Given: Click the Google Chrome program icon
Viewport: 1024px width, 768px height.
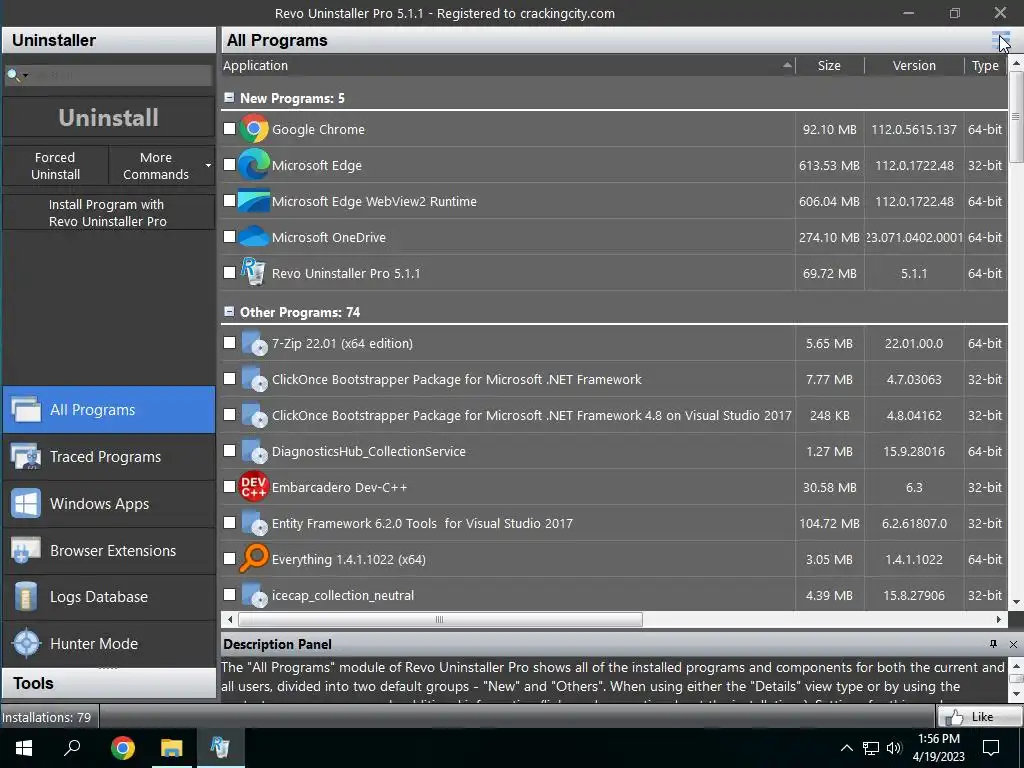Looking at the screenshot, I should [253, 129].
